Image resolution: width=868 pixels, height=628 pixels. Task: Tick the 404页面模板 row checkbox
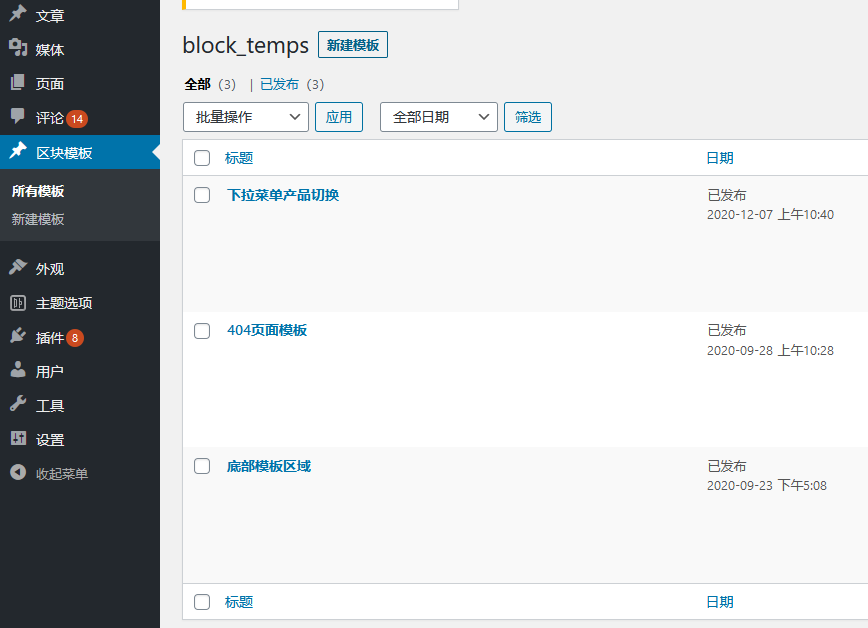pos(202,330)
